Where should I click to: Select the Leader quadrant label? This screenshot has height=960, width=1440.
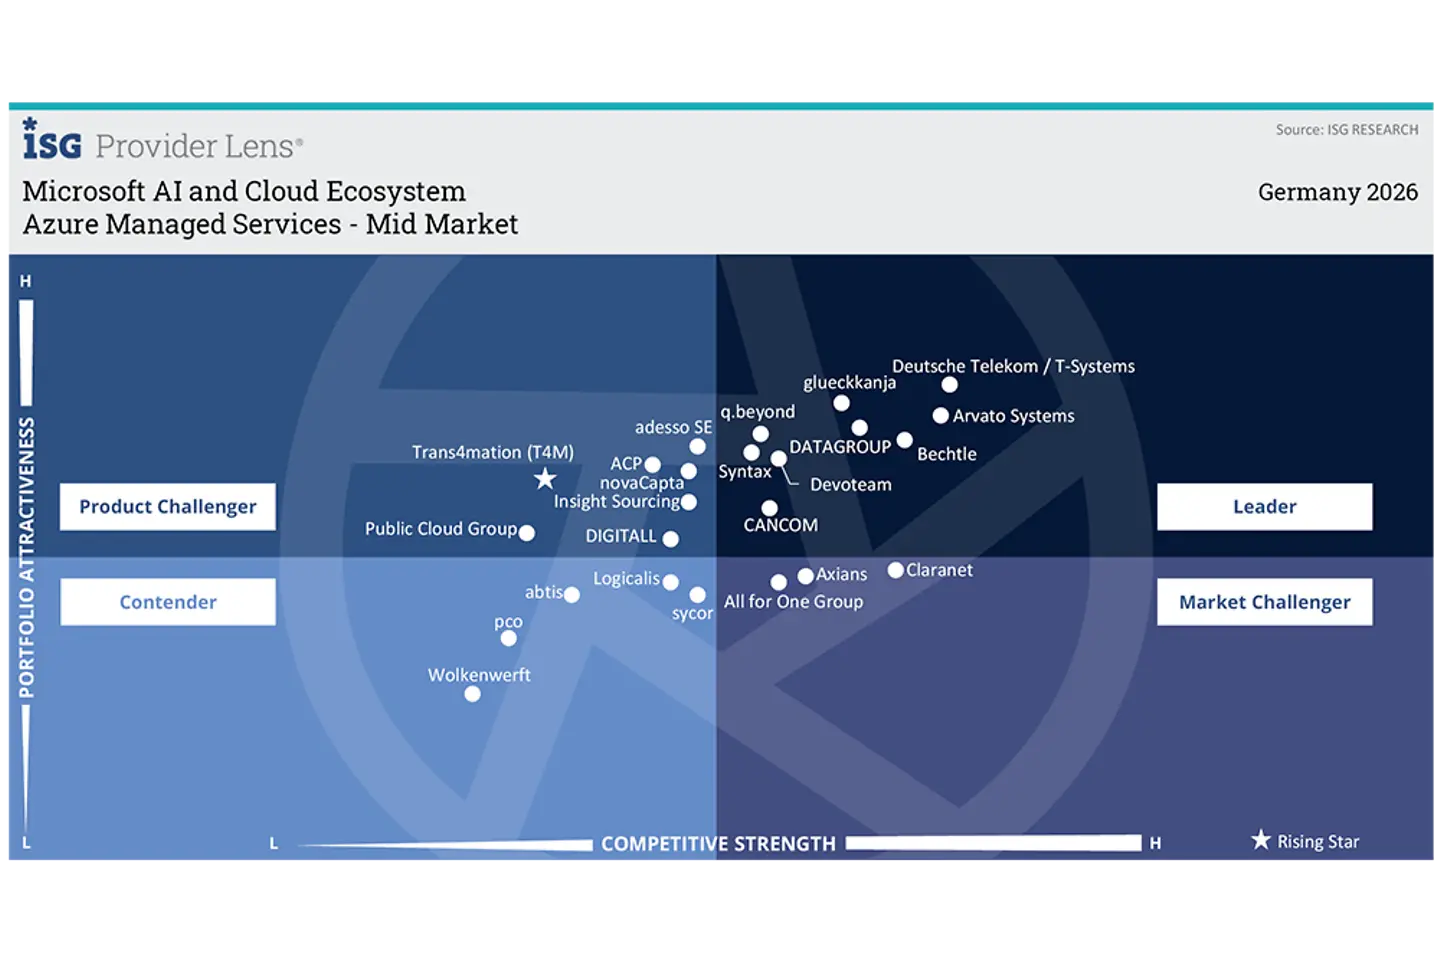1264,507
